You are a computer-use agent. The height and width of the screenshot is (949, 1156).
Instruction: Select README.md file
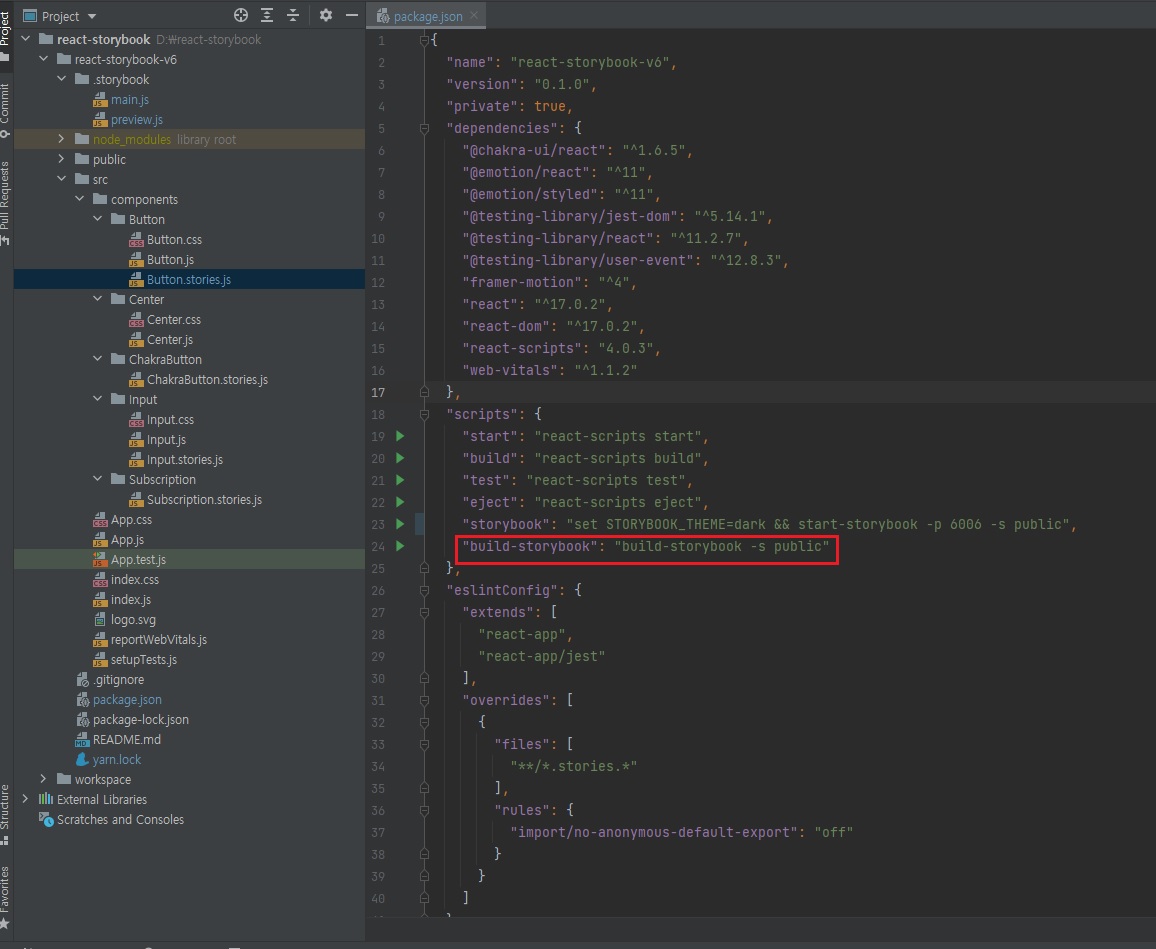(119, 739)
